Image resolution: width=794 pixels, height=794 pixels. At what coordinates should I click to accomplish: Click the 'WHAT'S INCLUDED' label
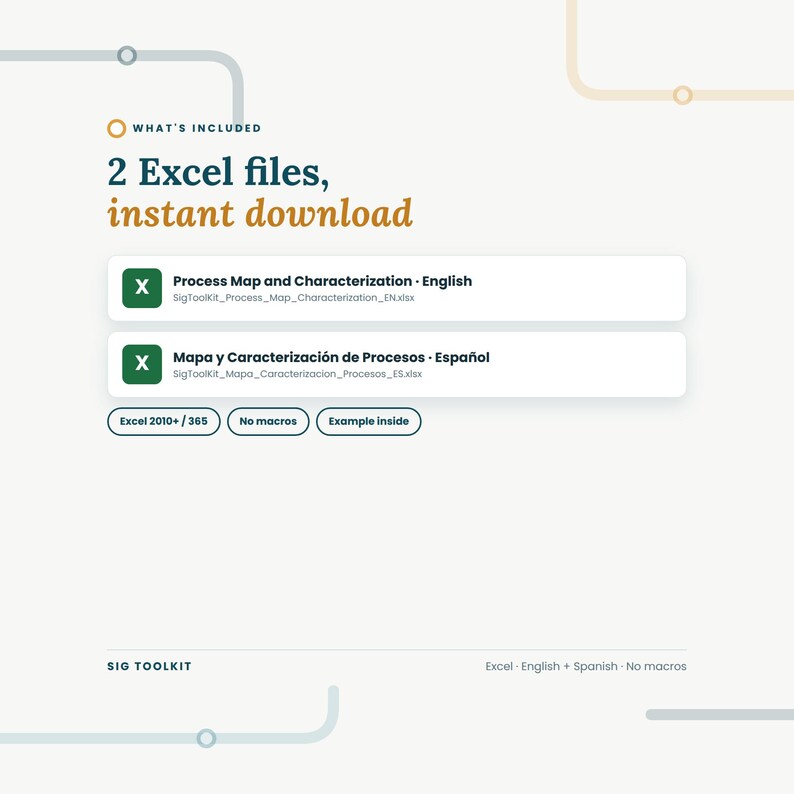pyautogui.click(x=197, y=128)
